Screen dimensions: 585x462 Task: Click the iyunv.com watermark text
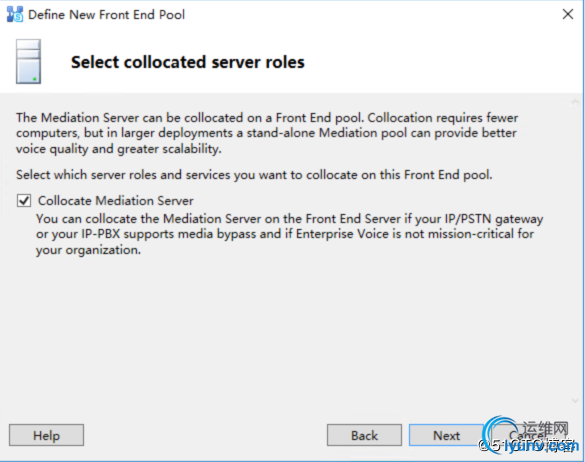click(x=541, y=446)
